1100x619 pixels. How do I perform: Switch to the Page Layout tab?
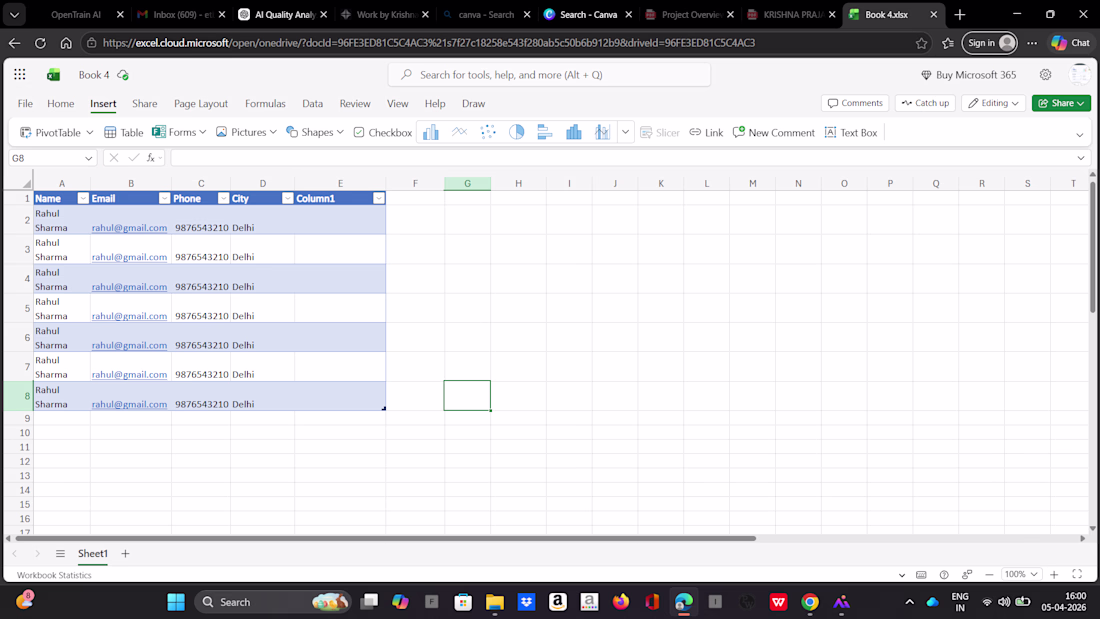(201, 103)
